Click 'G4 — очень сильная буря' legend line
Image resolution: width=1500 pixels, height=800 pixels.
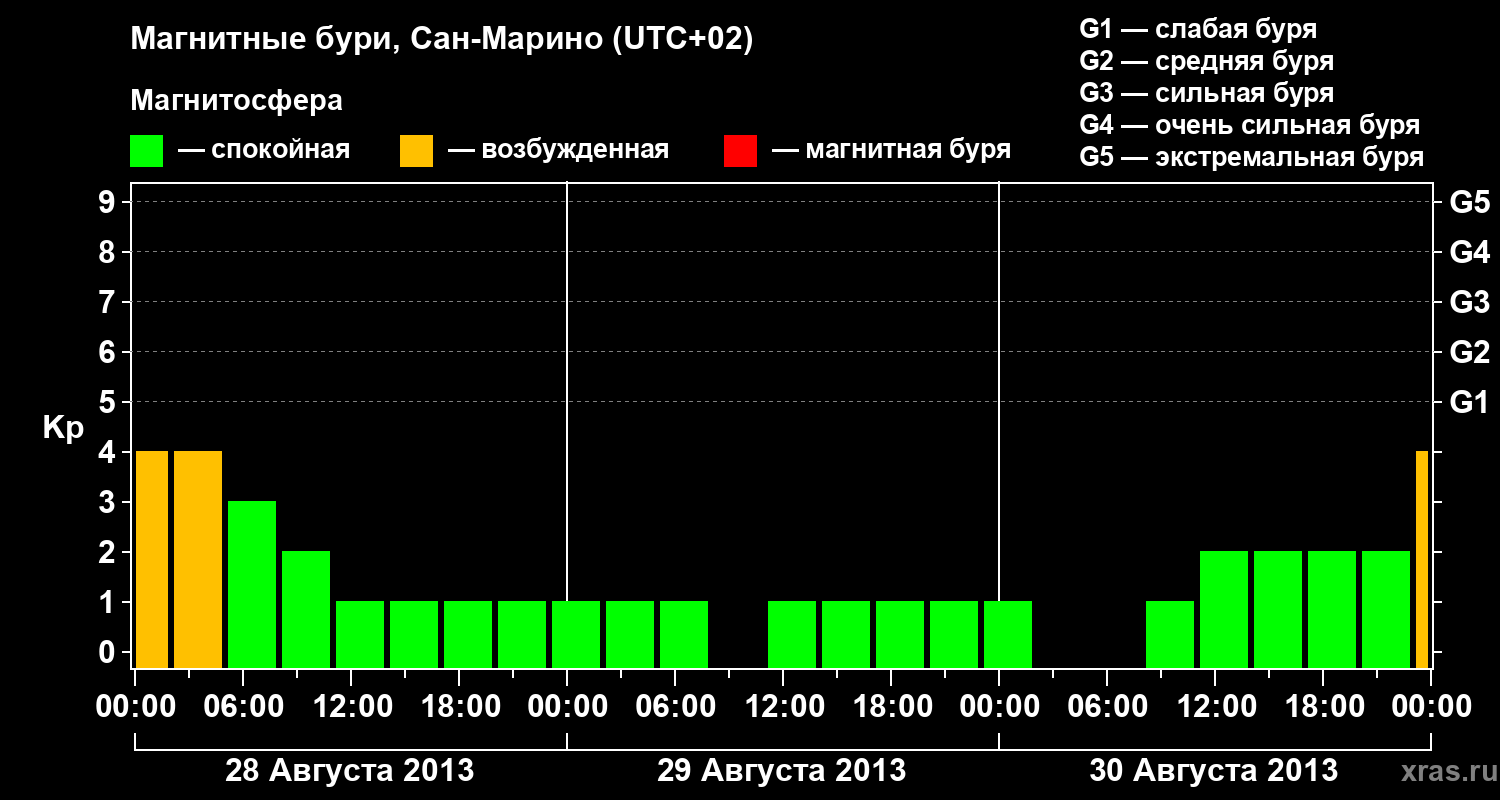point(1249,125)
